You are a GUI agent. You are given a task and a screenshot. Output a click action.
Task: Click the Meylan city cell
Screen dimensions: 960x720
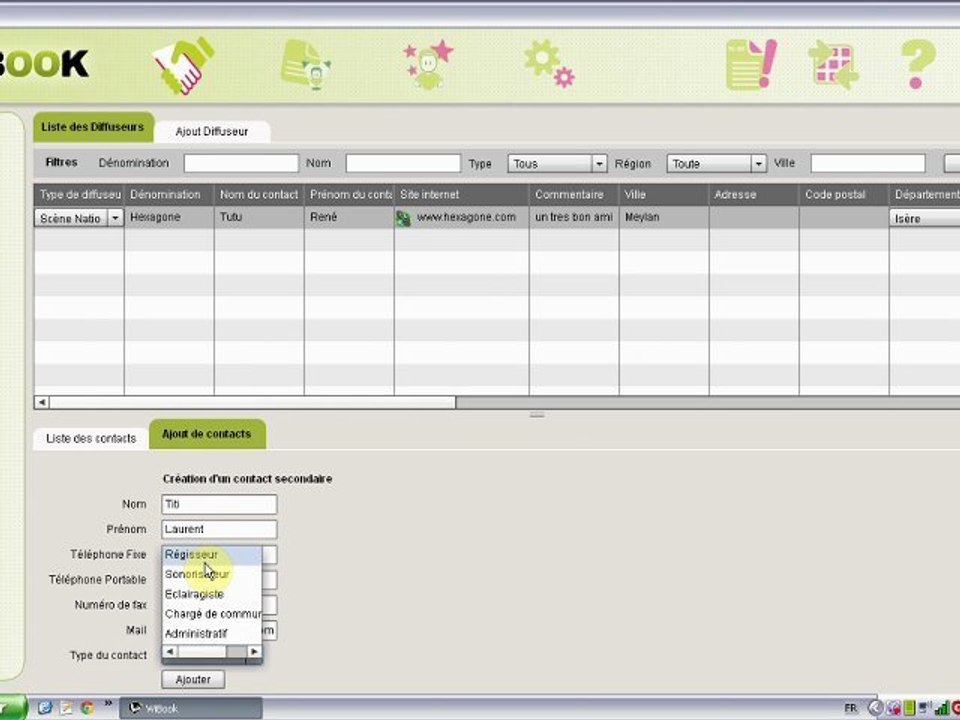664,218
